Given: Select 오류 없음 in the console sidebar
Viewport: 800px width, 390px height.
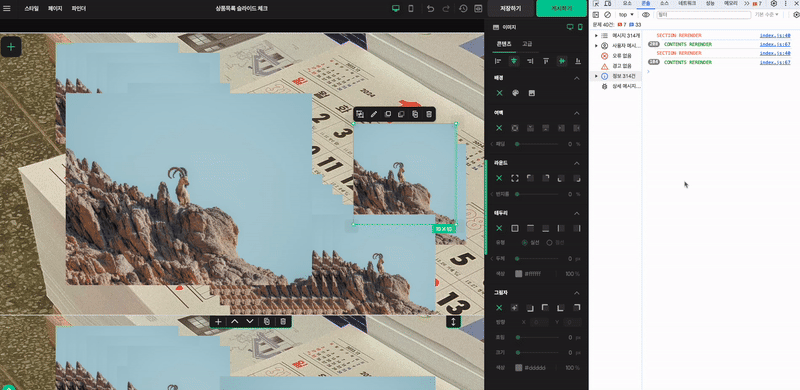Looking at the screenshot, I should click(x=622, y=56).
